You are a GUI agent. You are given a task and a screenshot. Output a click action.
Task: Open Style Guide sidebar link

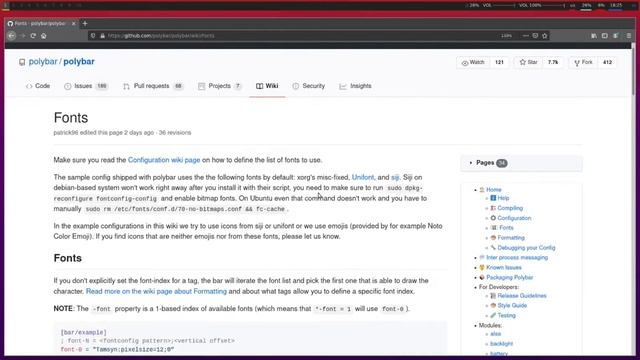click(x=512, y=306)
